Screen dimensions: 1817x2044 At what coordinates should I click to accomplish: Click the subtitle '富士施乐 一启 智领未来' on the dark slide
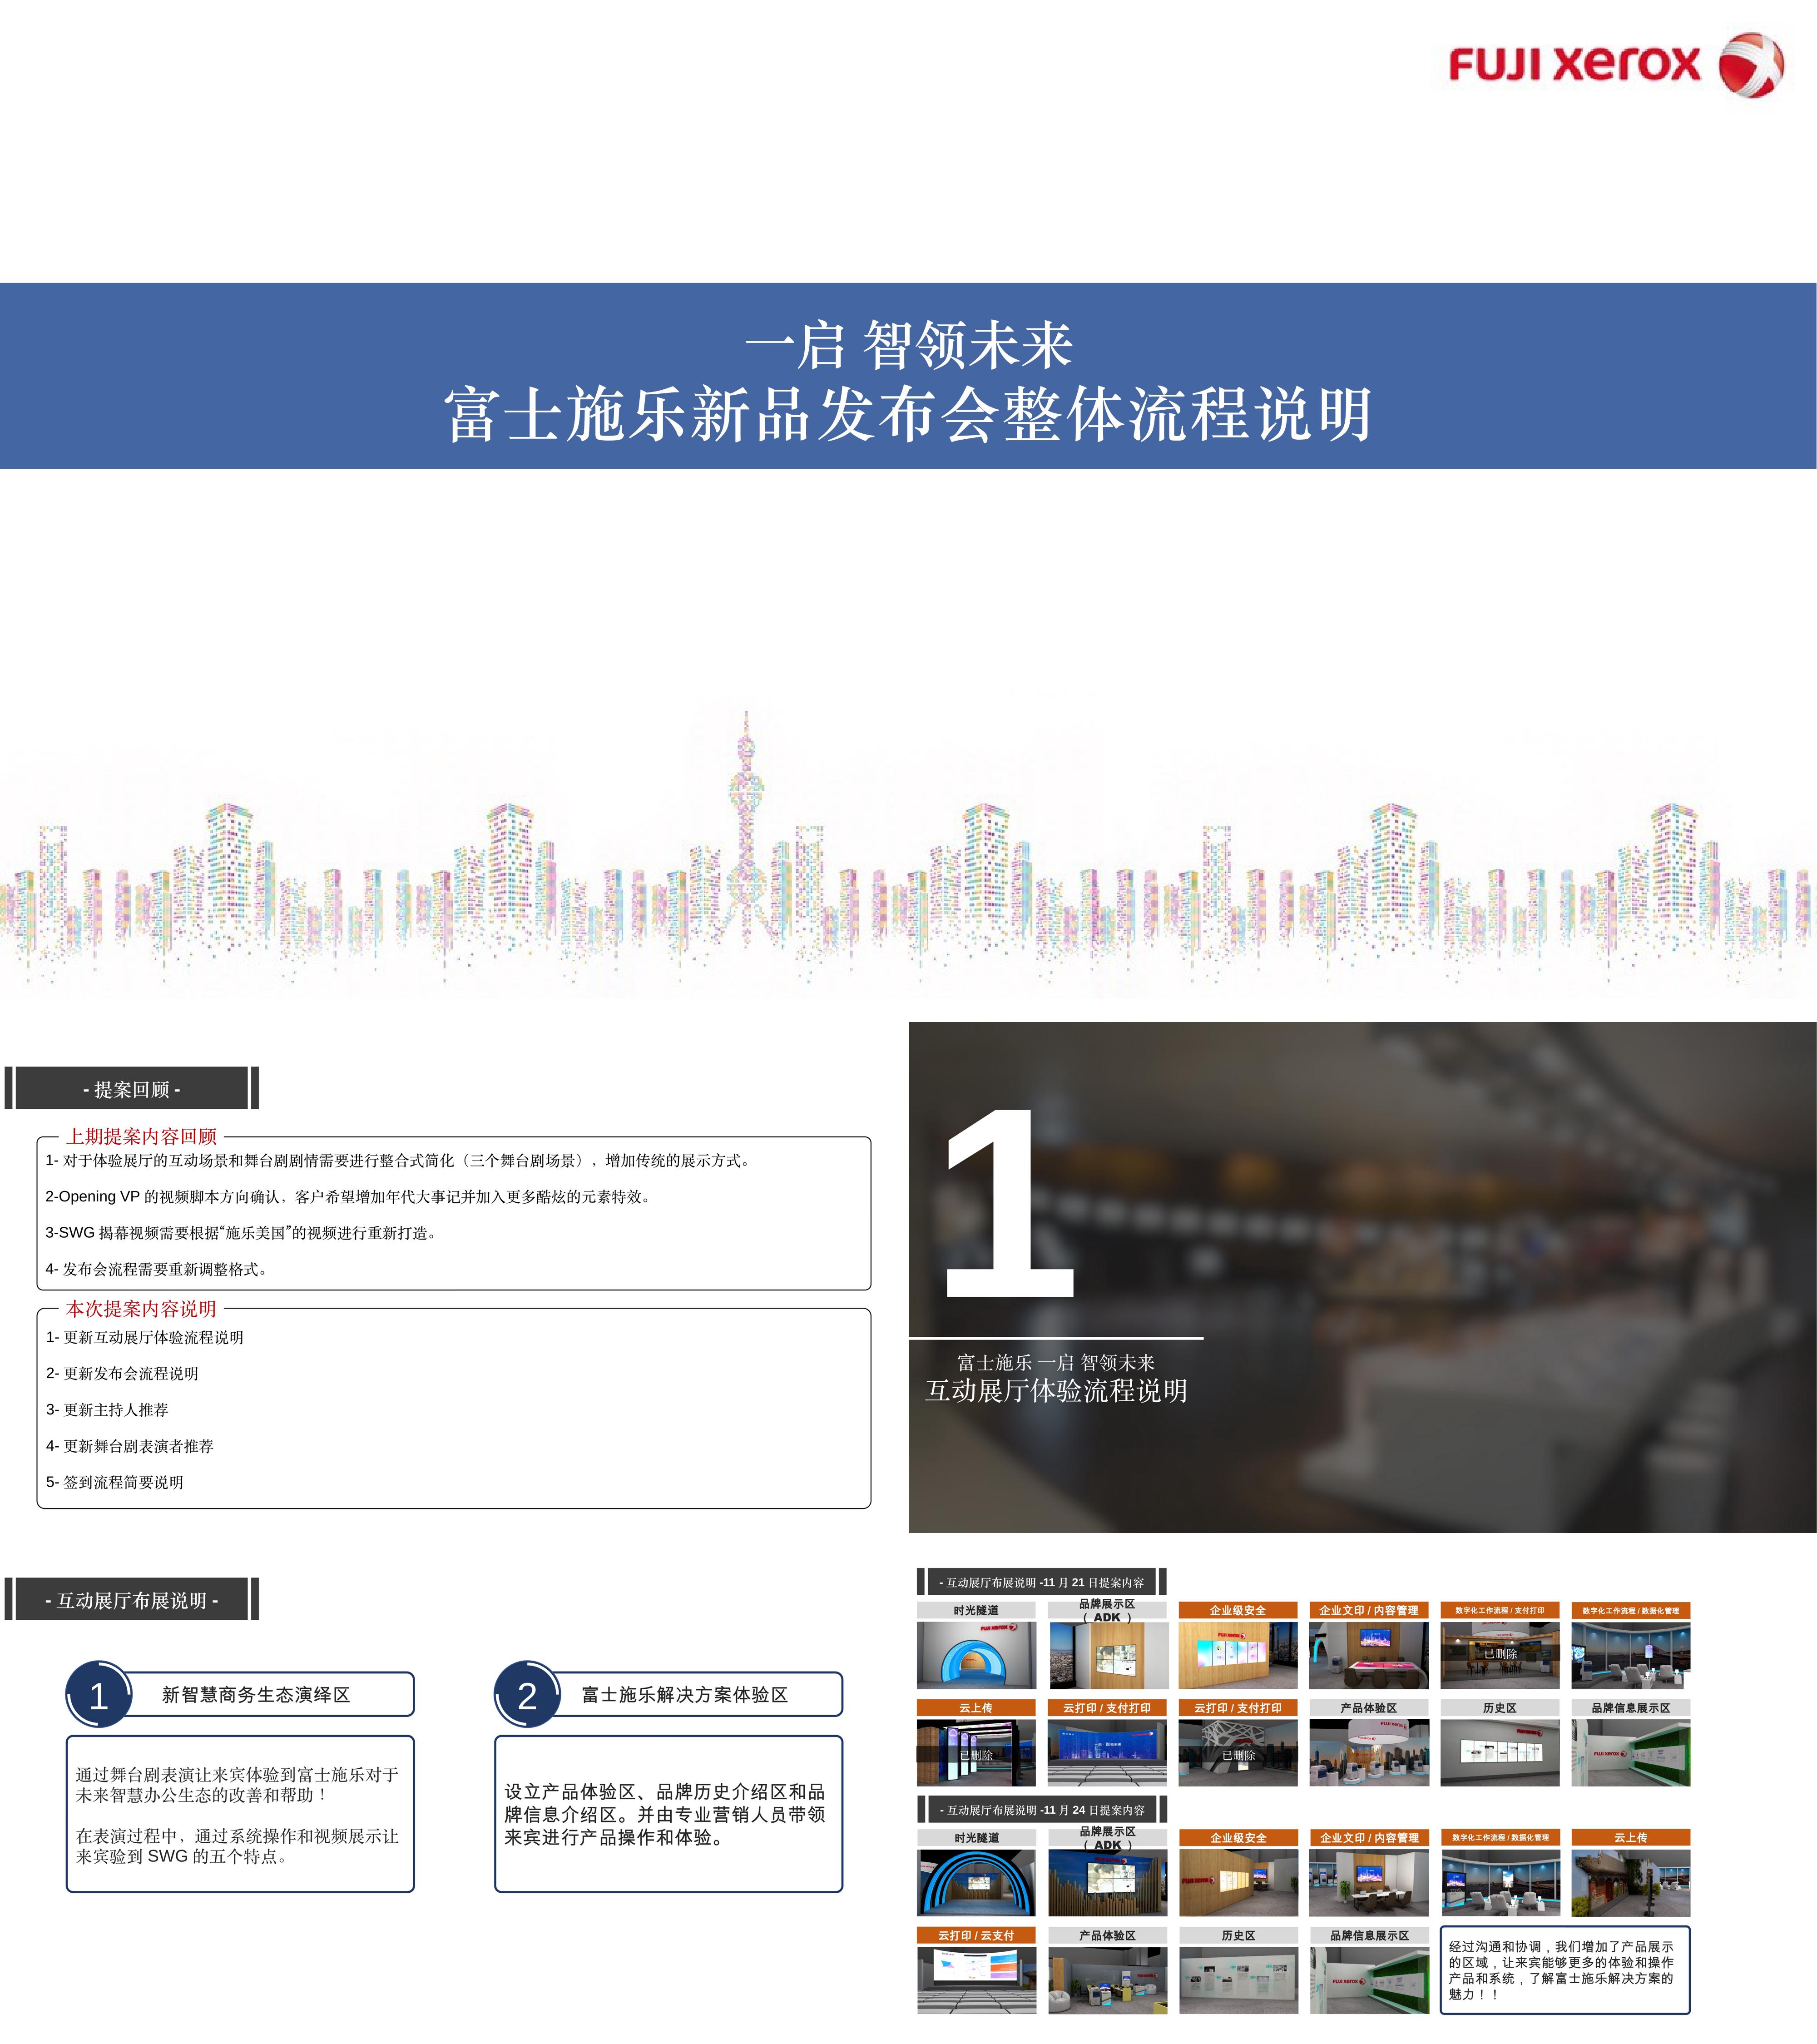[1056, 1362]
